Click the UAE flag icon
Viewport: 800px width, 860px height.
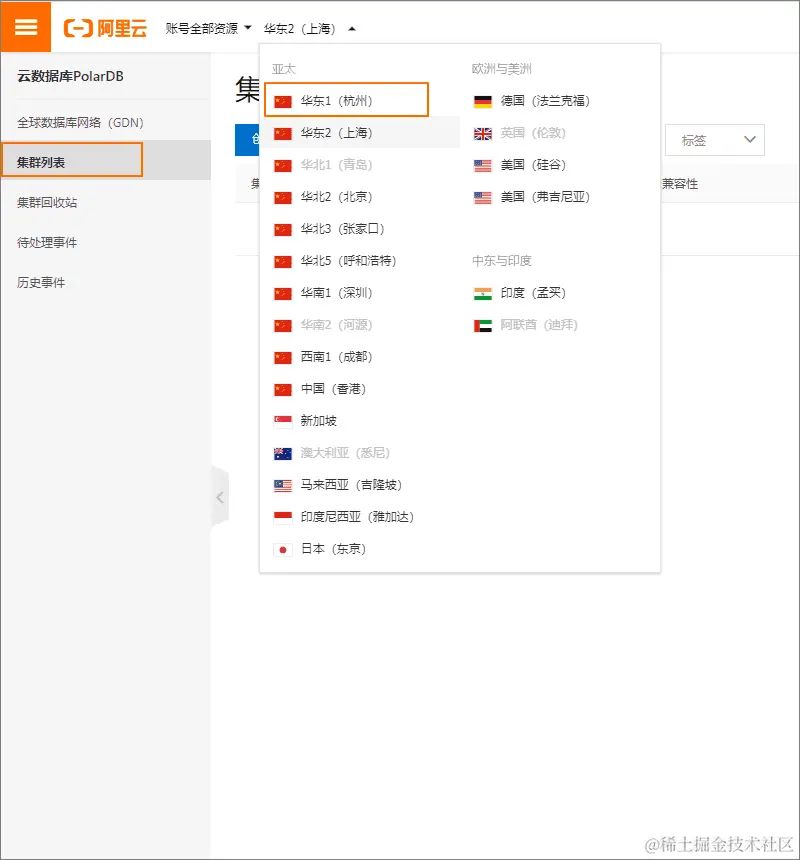click(x=483, y=326)
